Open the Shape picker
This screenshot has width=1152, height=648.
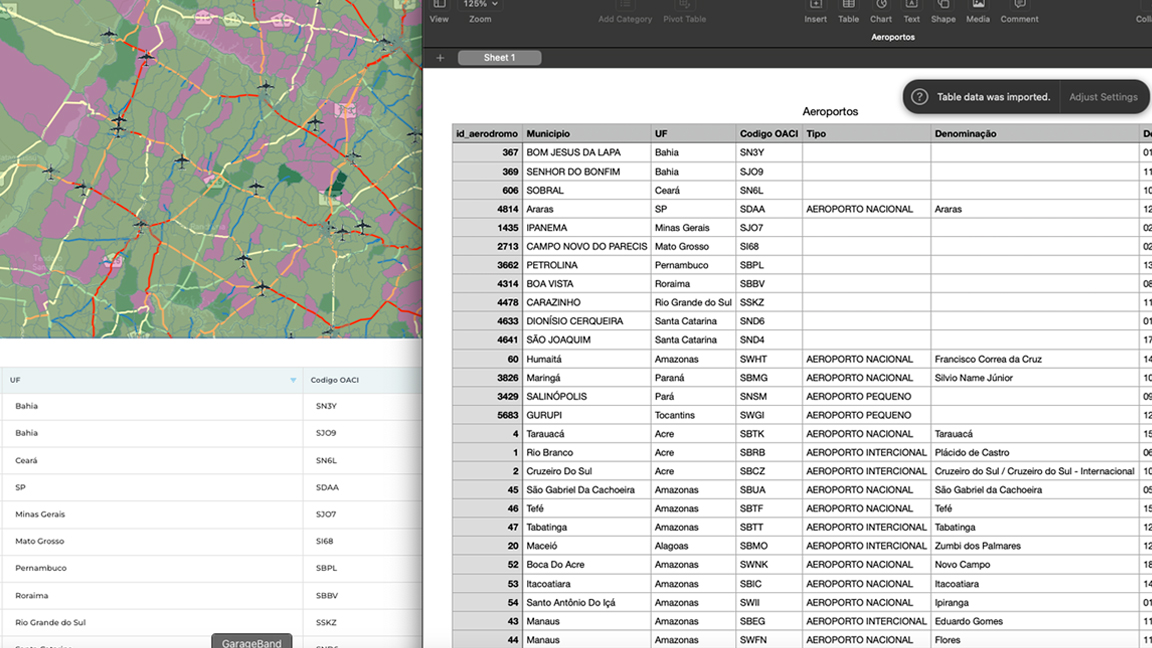click(942, 7)
